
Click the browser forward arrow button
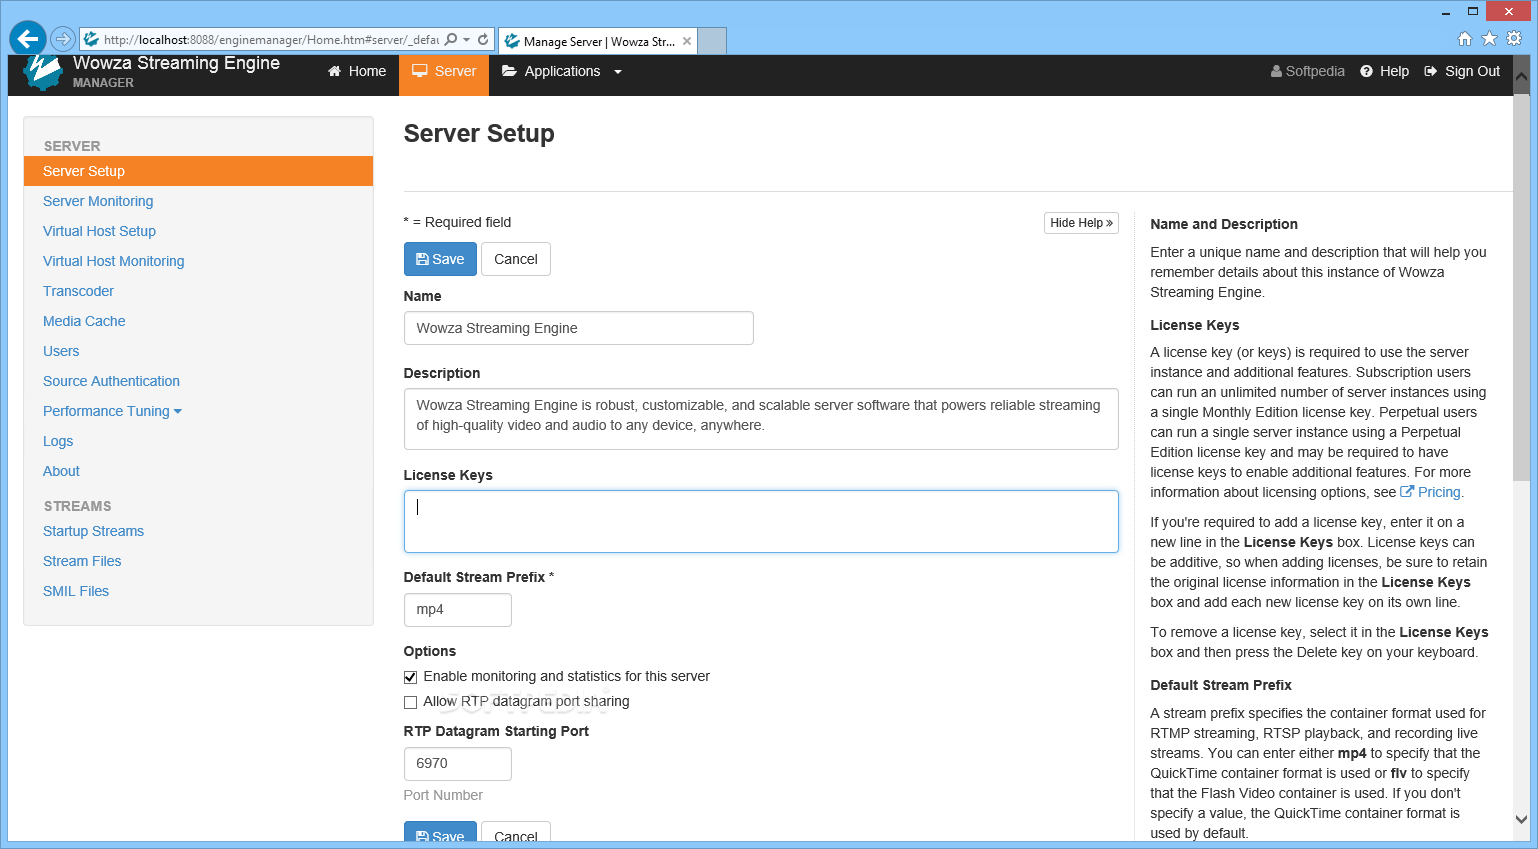(x=63, y=39)
